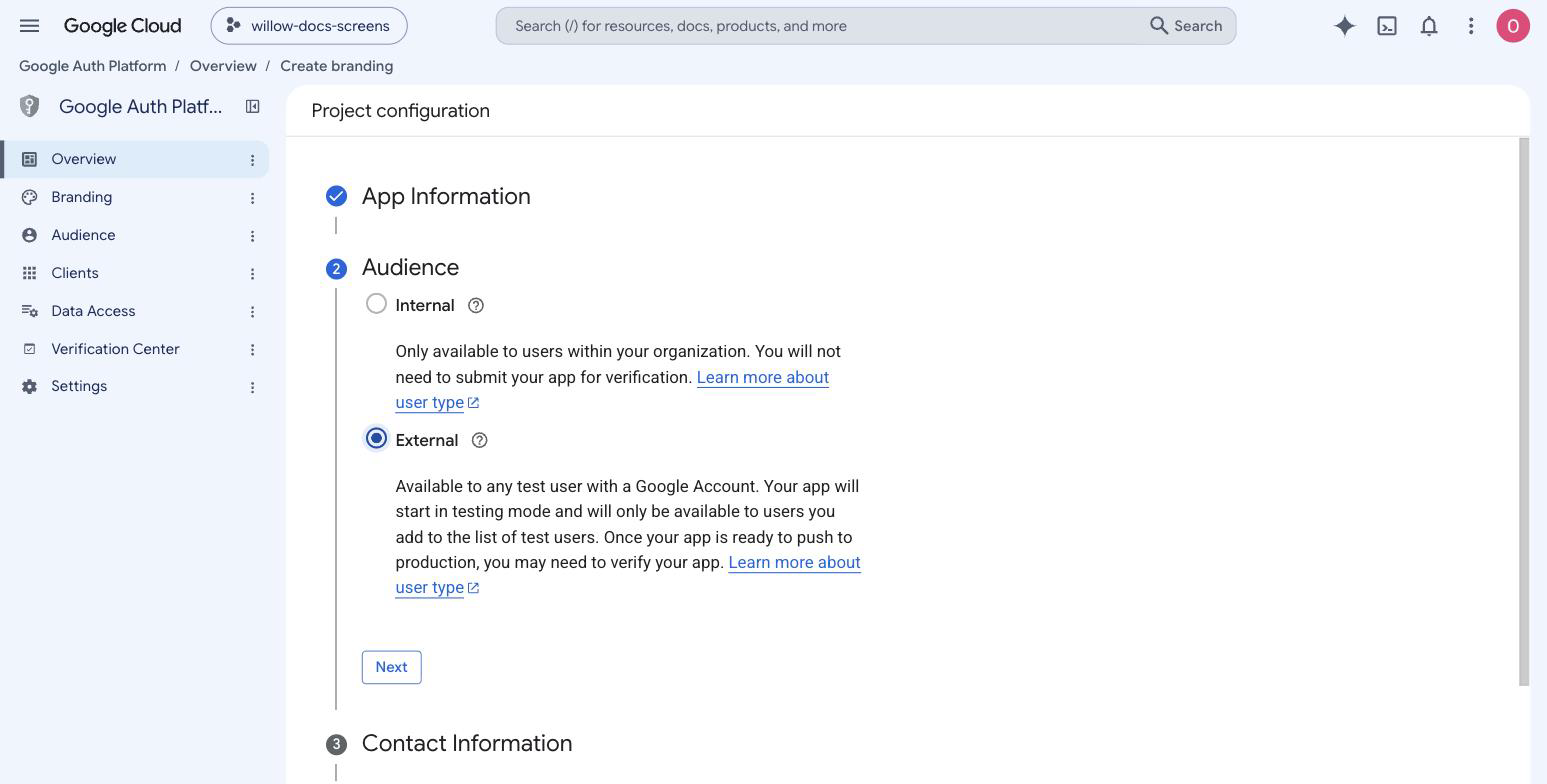Collapse the sidebar navigation panel

click(253, 106)
